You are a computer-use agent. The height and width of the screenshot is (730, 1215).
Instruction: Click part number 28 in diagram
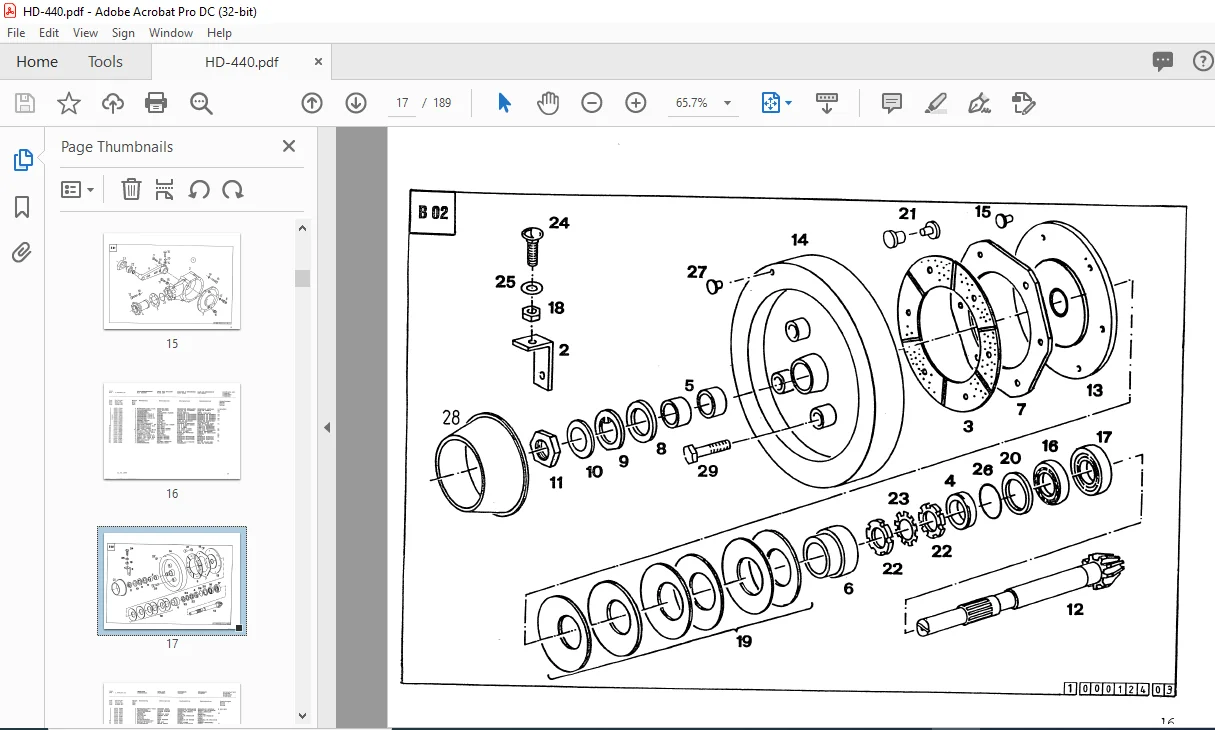point(451,418)
